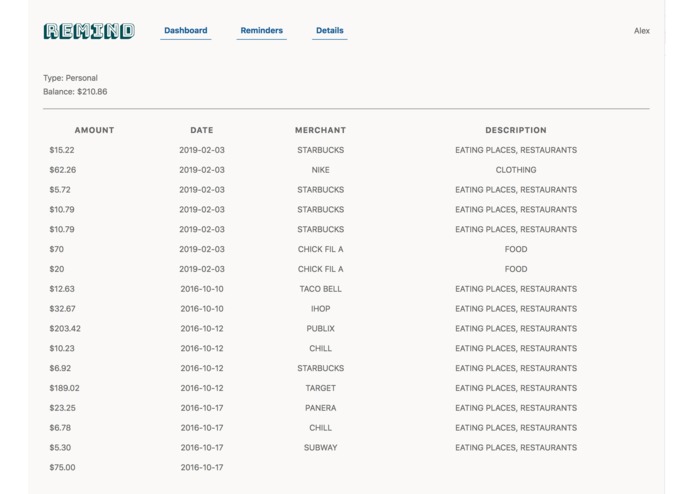
Task: Click the date in the $62.26 row
Action: pos(202,170)
